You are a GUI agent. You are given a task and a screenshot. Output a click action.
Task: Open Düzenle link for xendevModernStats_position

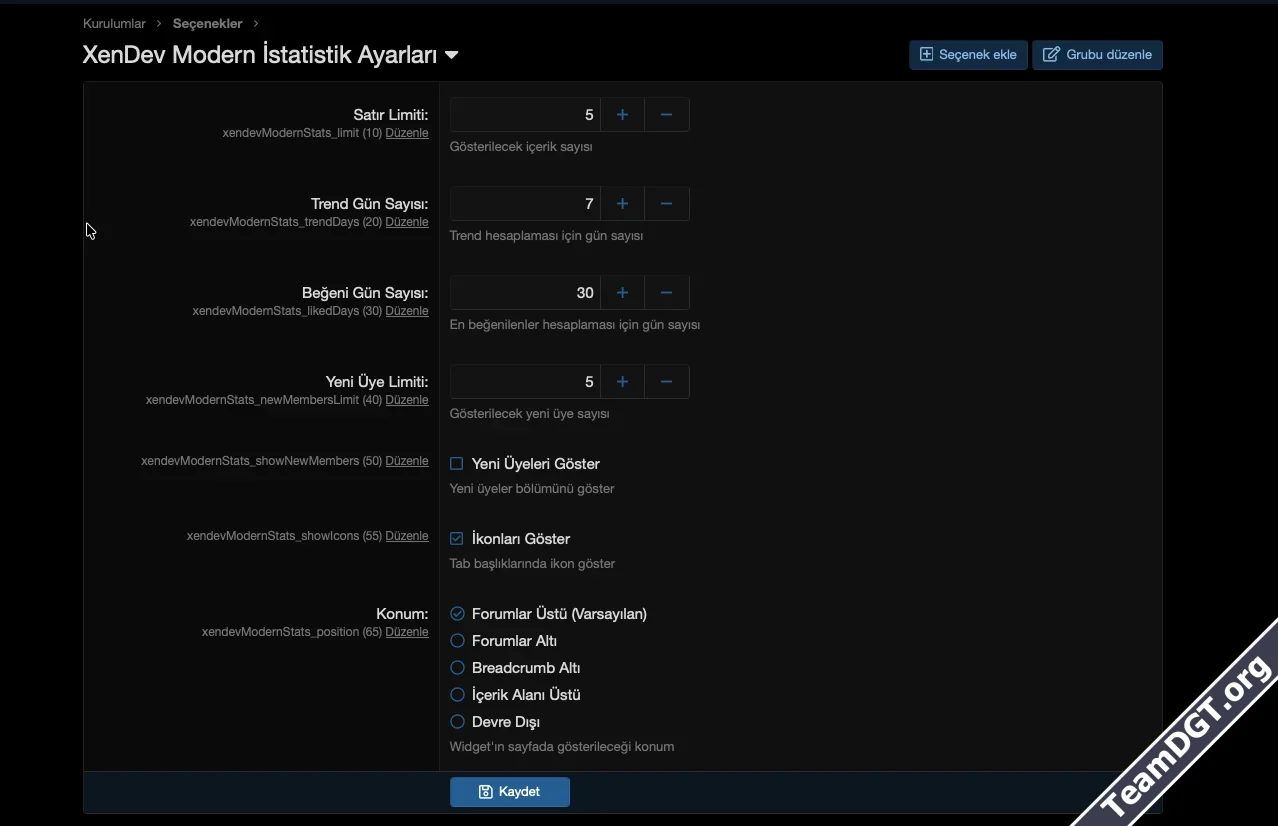point(407,632)
